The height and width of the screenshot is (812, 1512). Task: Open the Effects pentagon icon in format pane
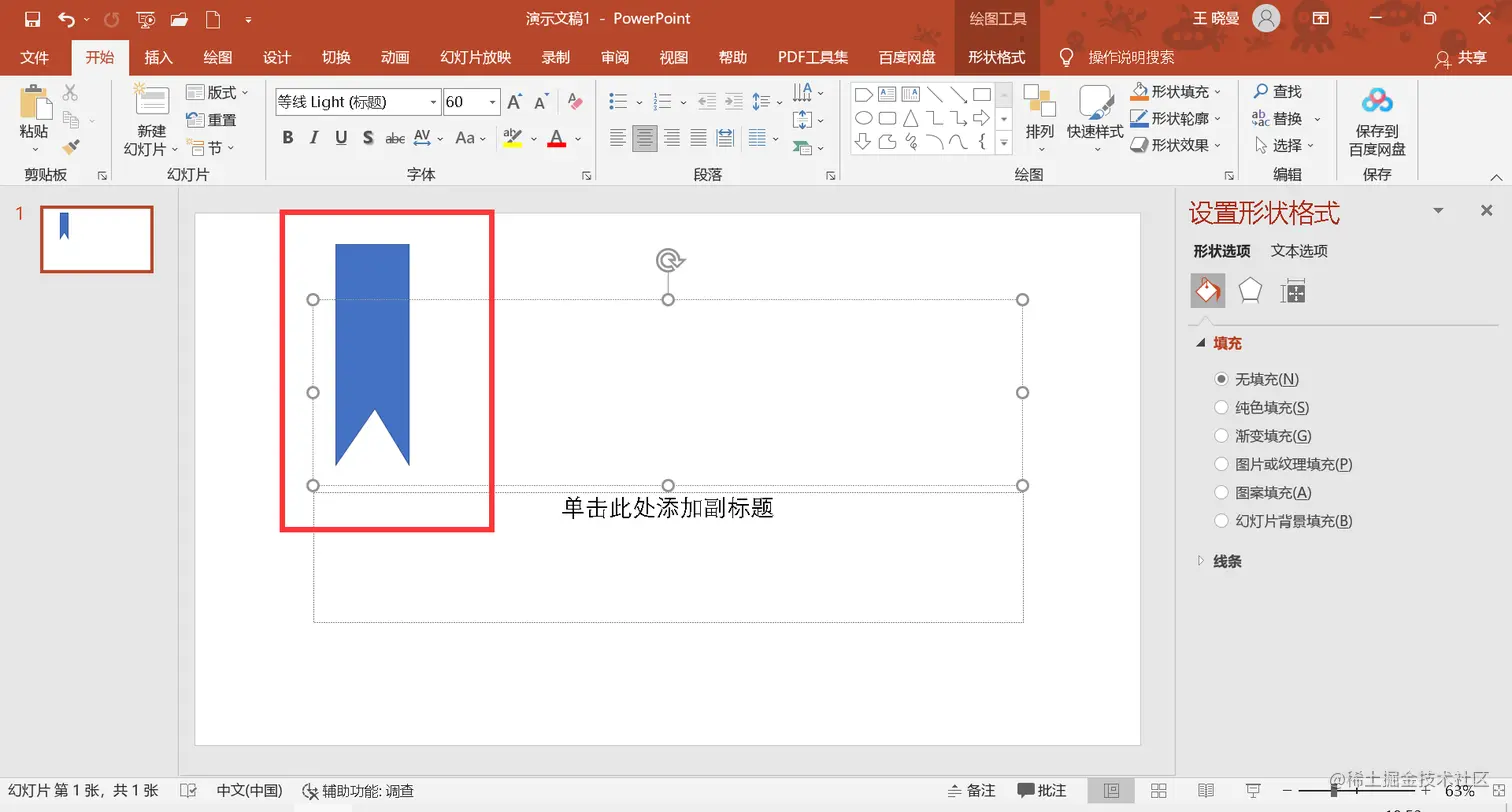click(x=1250, y=291)
